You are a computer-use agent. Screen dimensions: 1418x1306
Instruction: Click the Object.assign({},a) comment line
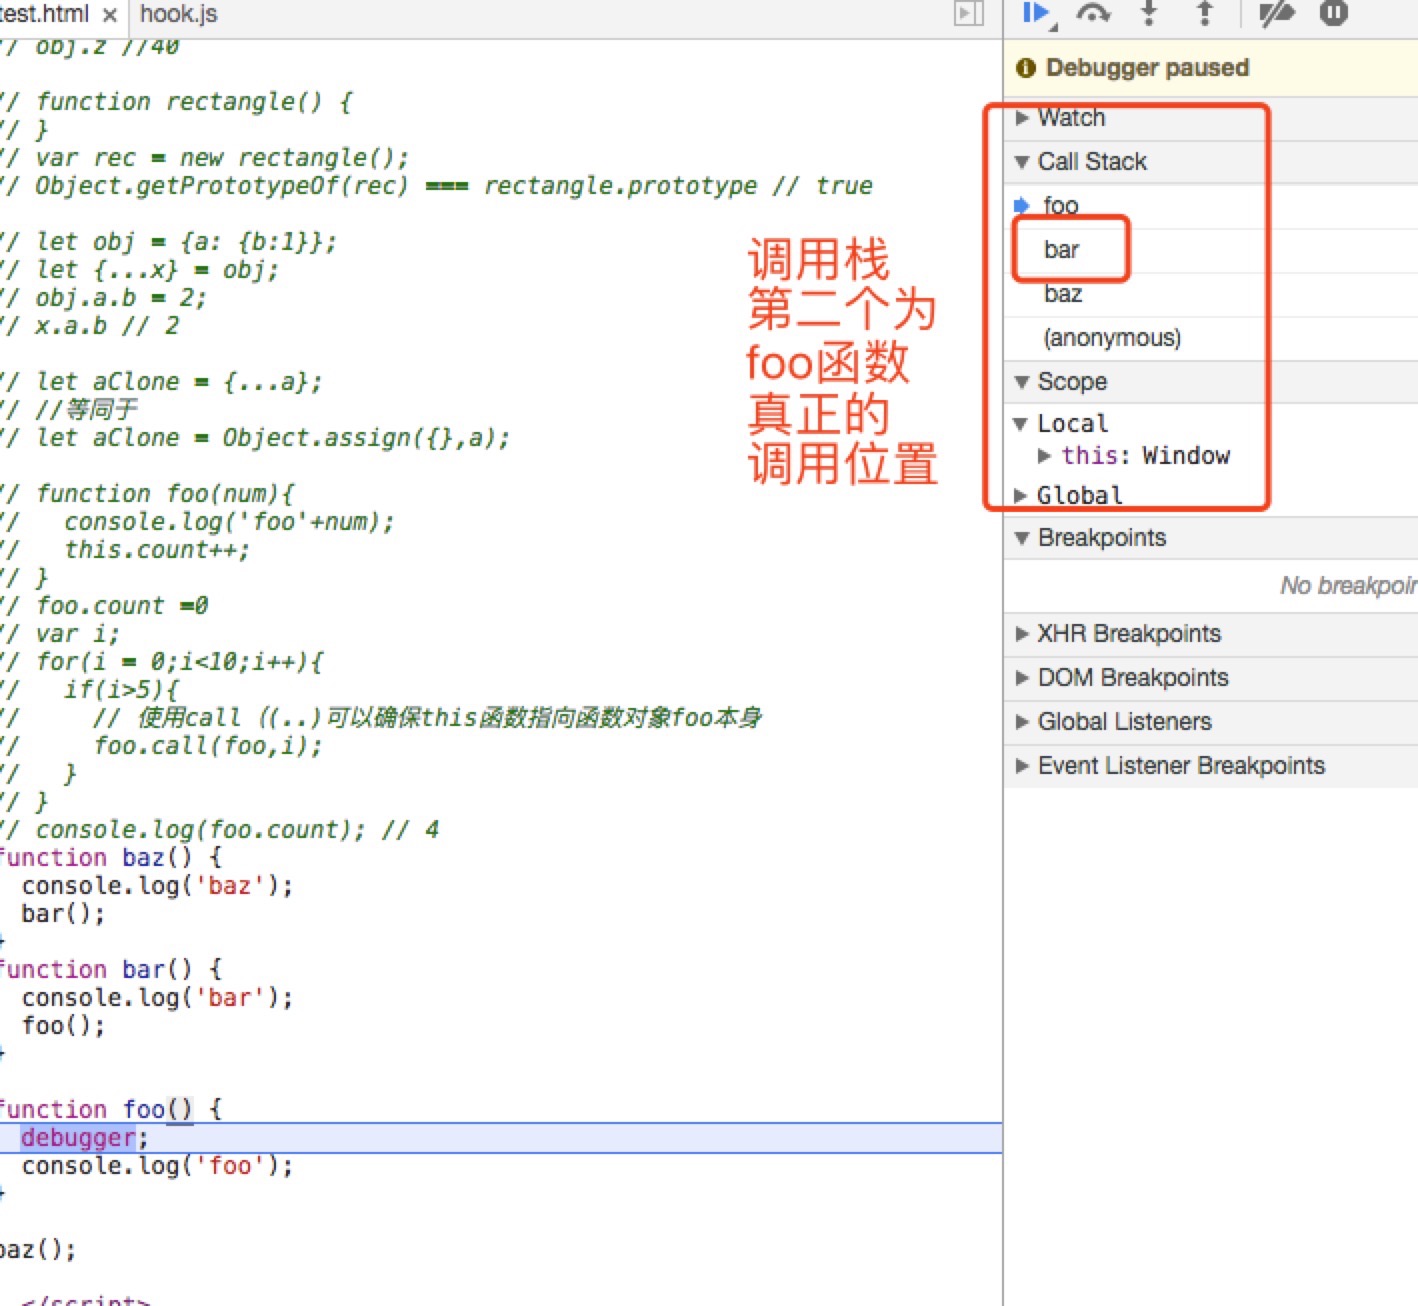tap(255, 438)
